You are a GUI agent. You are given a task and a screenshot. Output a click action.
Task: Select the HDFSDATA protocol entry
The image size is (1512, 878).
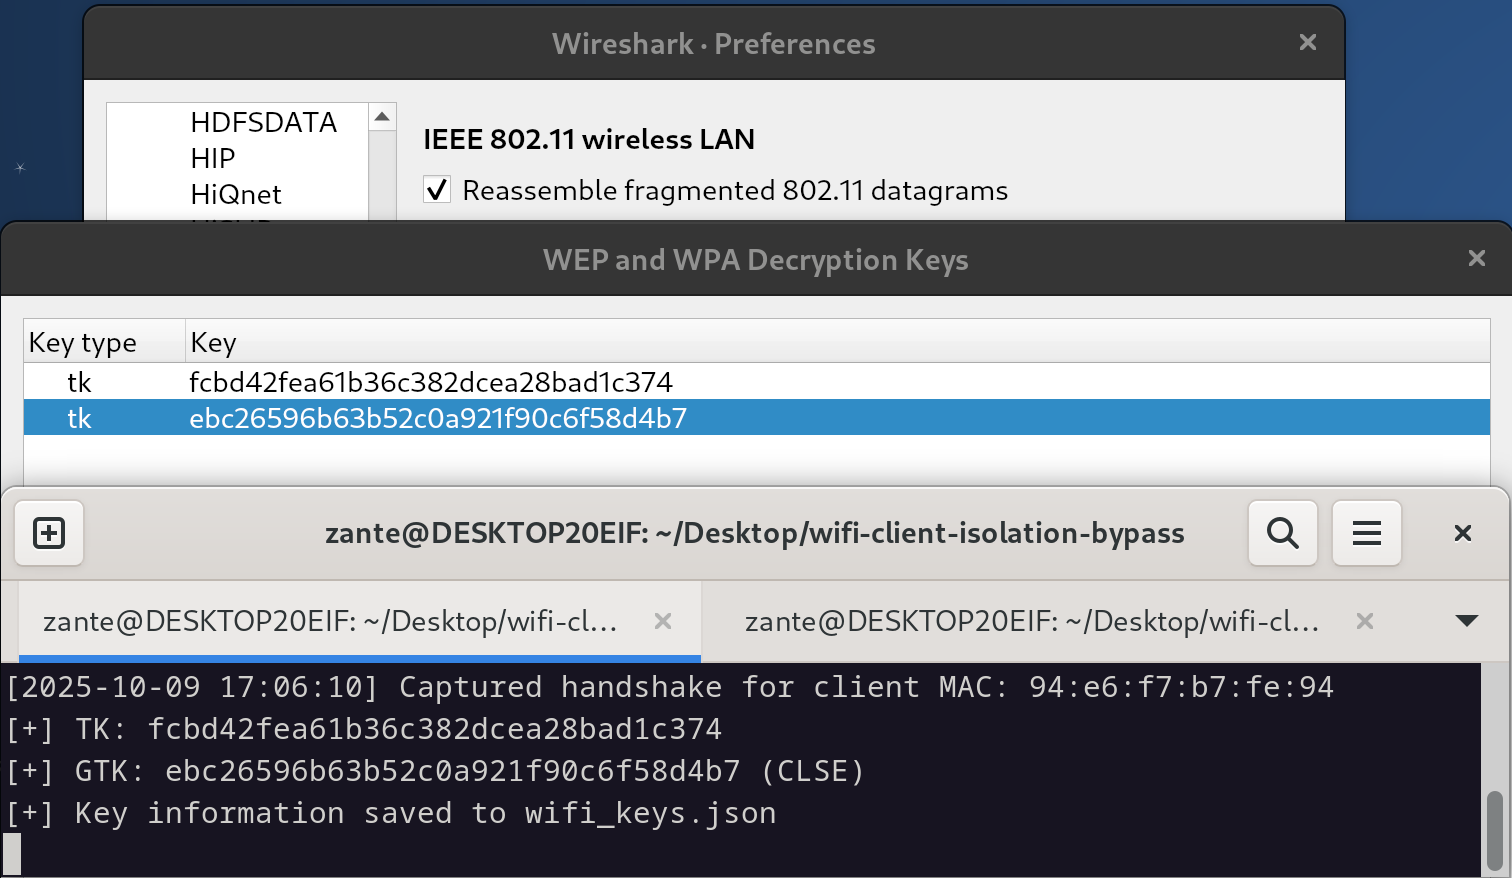point(263,122)
